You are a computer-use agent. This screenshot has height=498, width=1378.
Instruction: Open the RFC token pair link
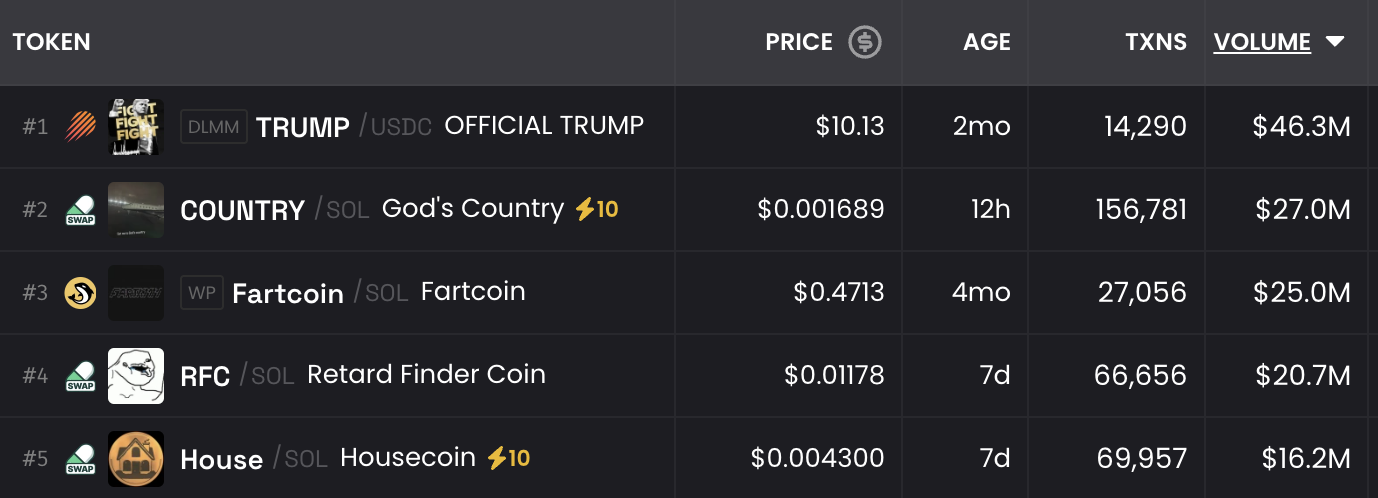coord(205,376)
